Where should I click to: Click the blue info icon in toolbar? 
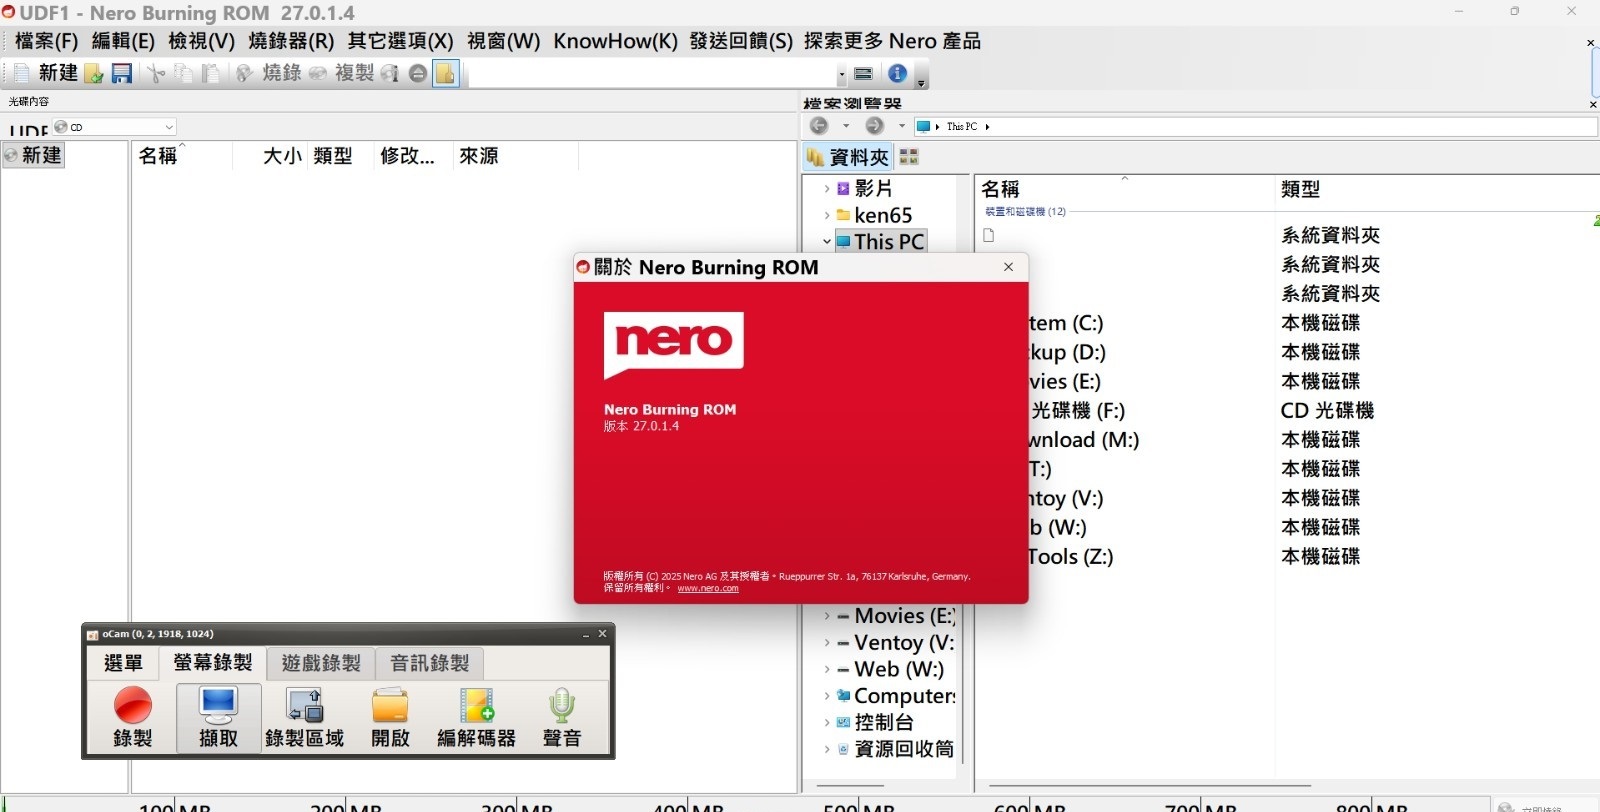(x=897, y=73)
